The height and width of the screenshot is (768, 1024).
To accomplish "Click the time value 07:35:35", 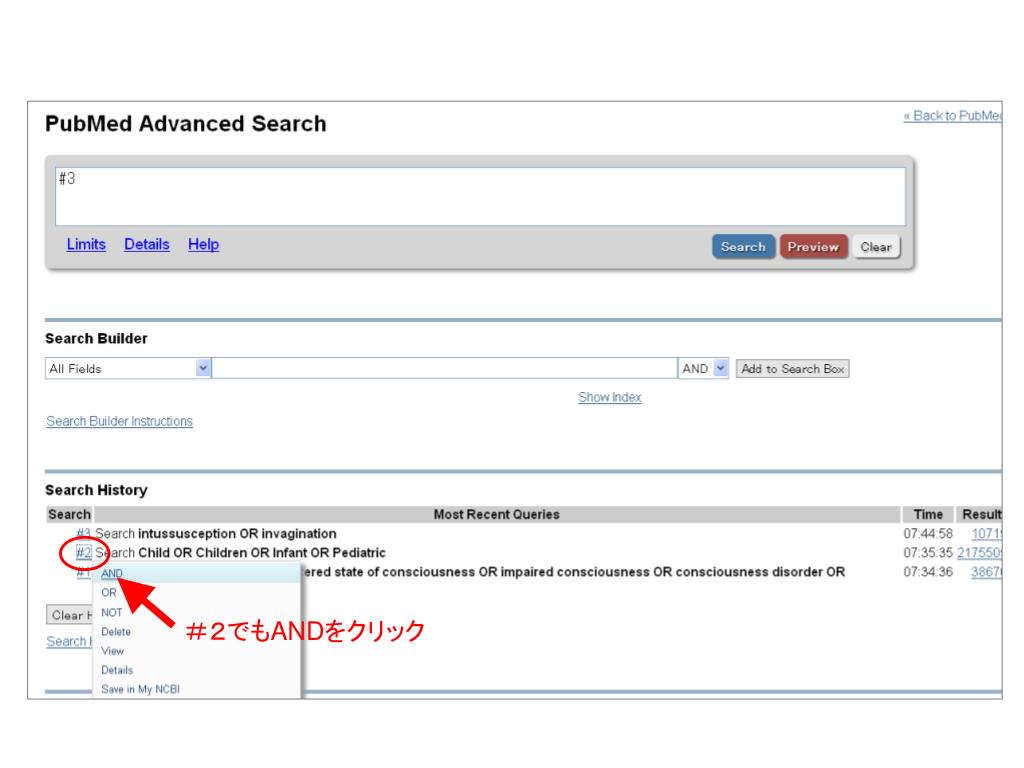I will coord(928,553).
